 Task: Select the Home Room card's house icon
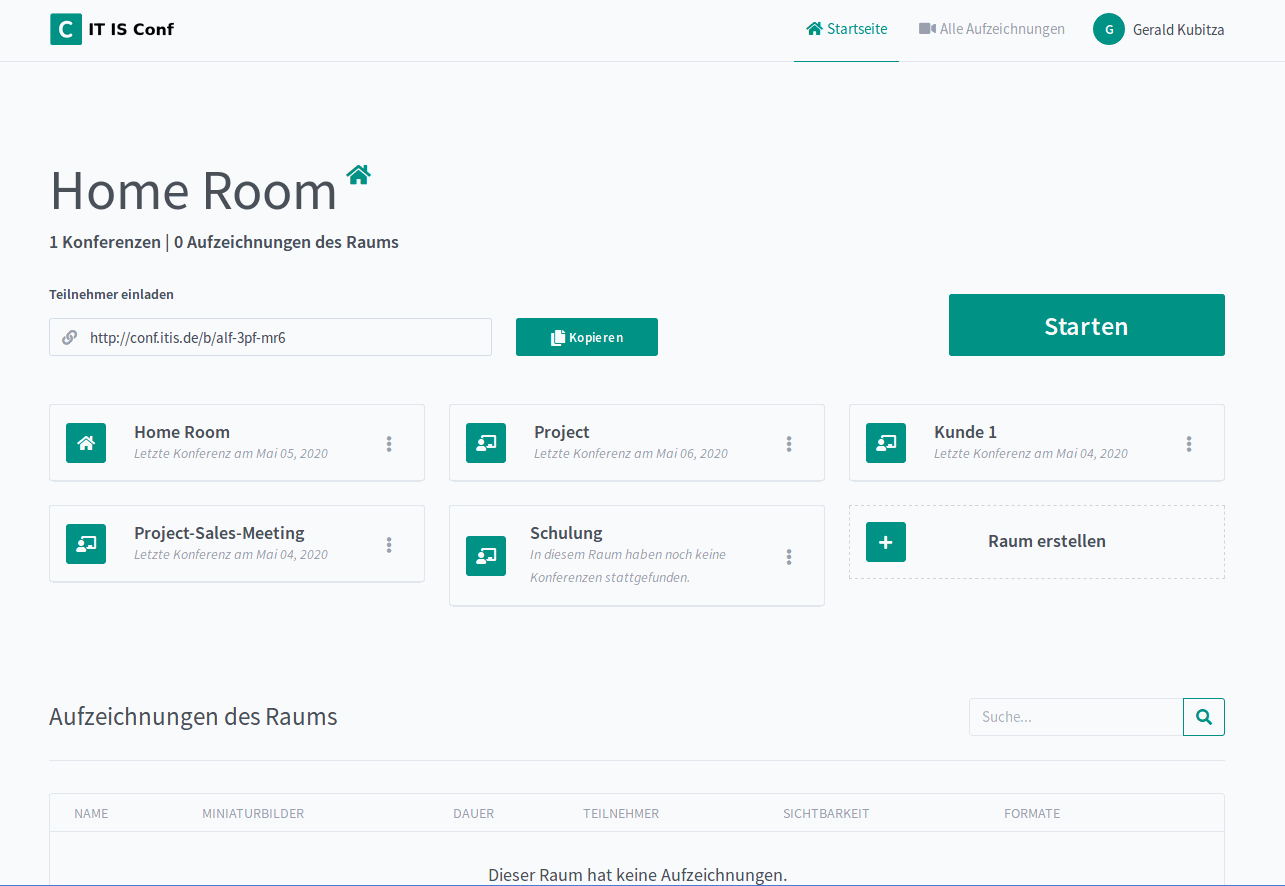86,442
